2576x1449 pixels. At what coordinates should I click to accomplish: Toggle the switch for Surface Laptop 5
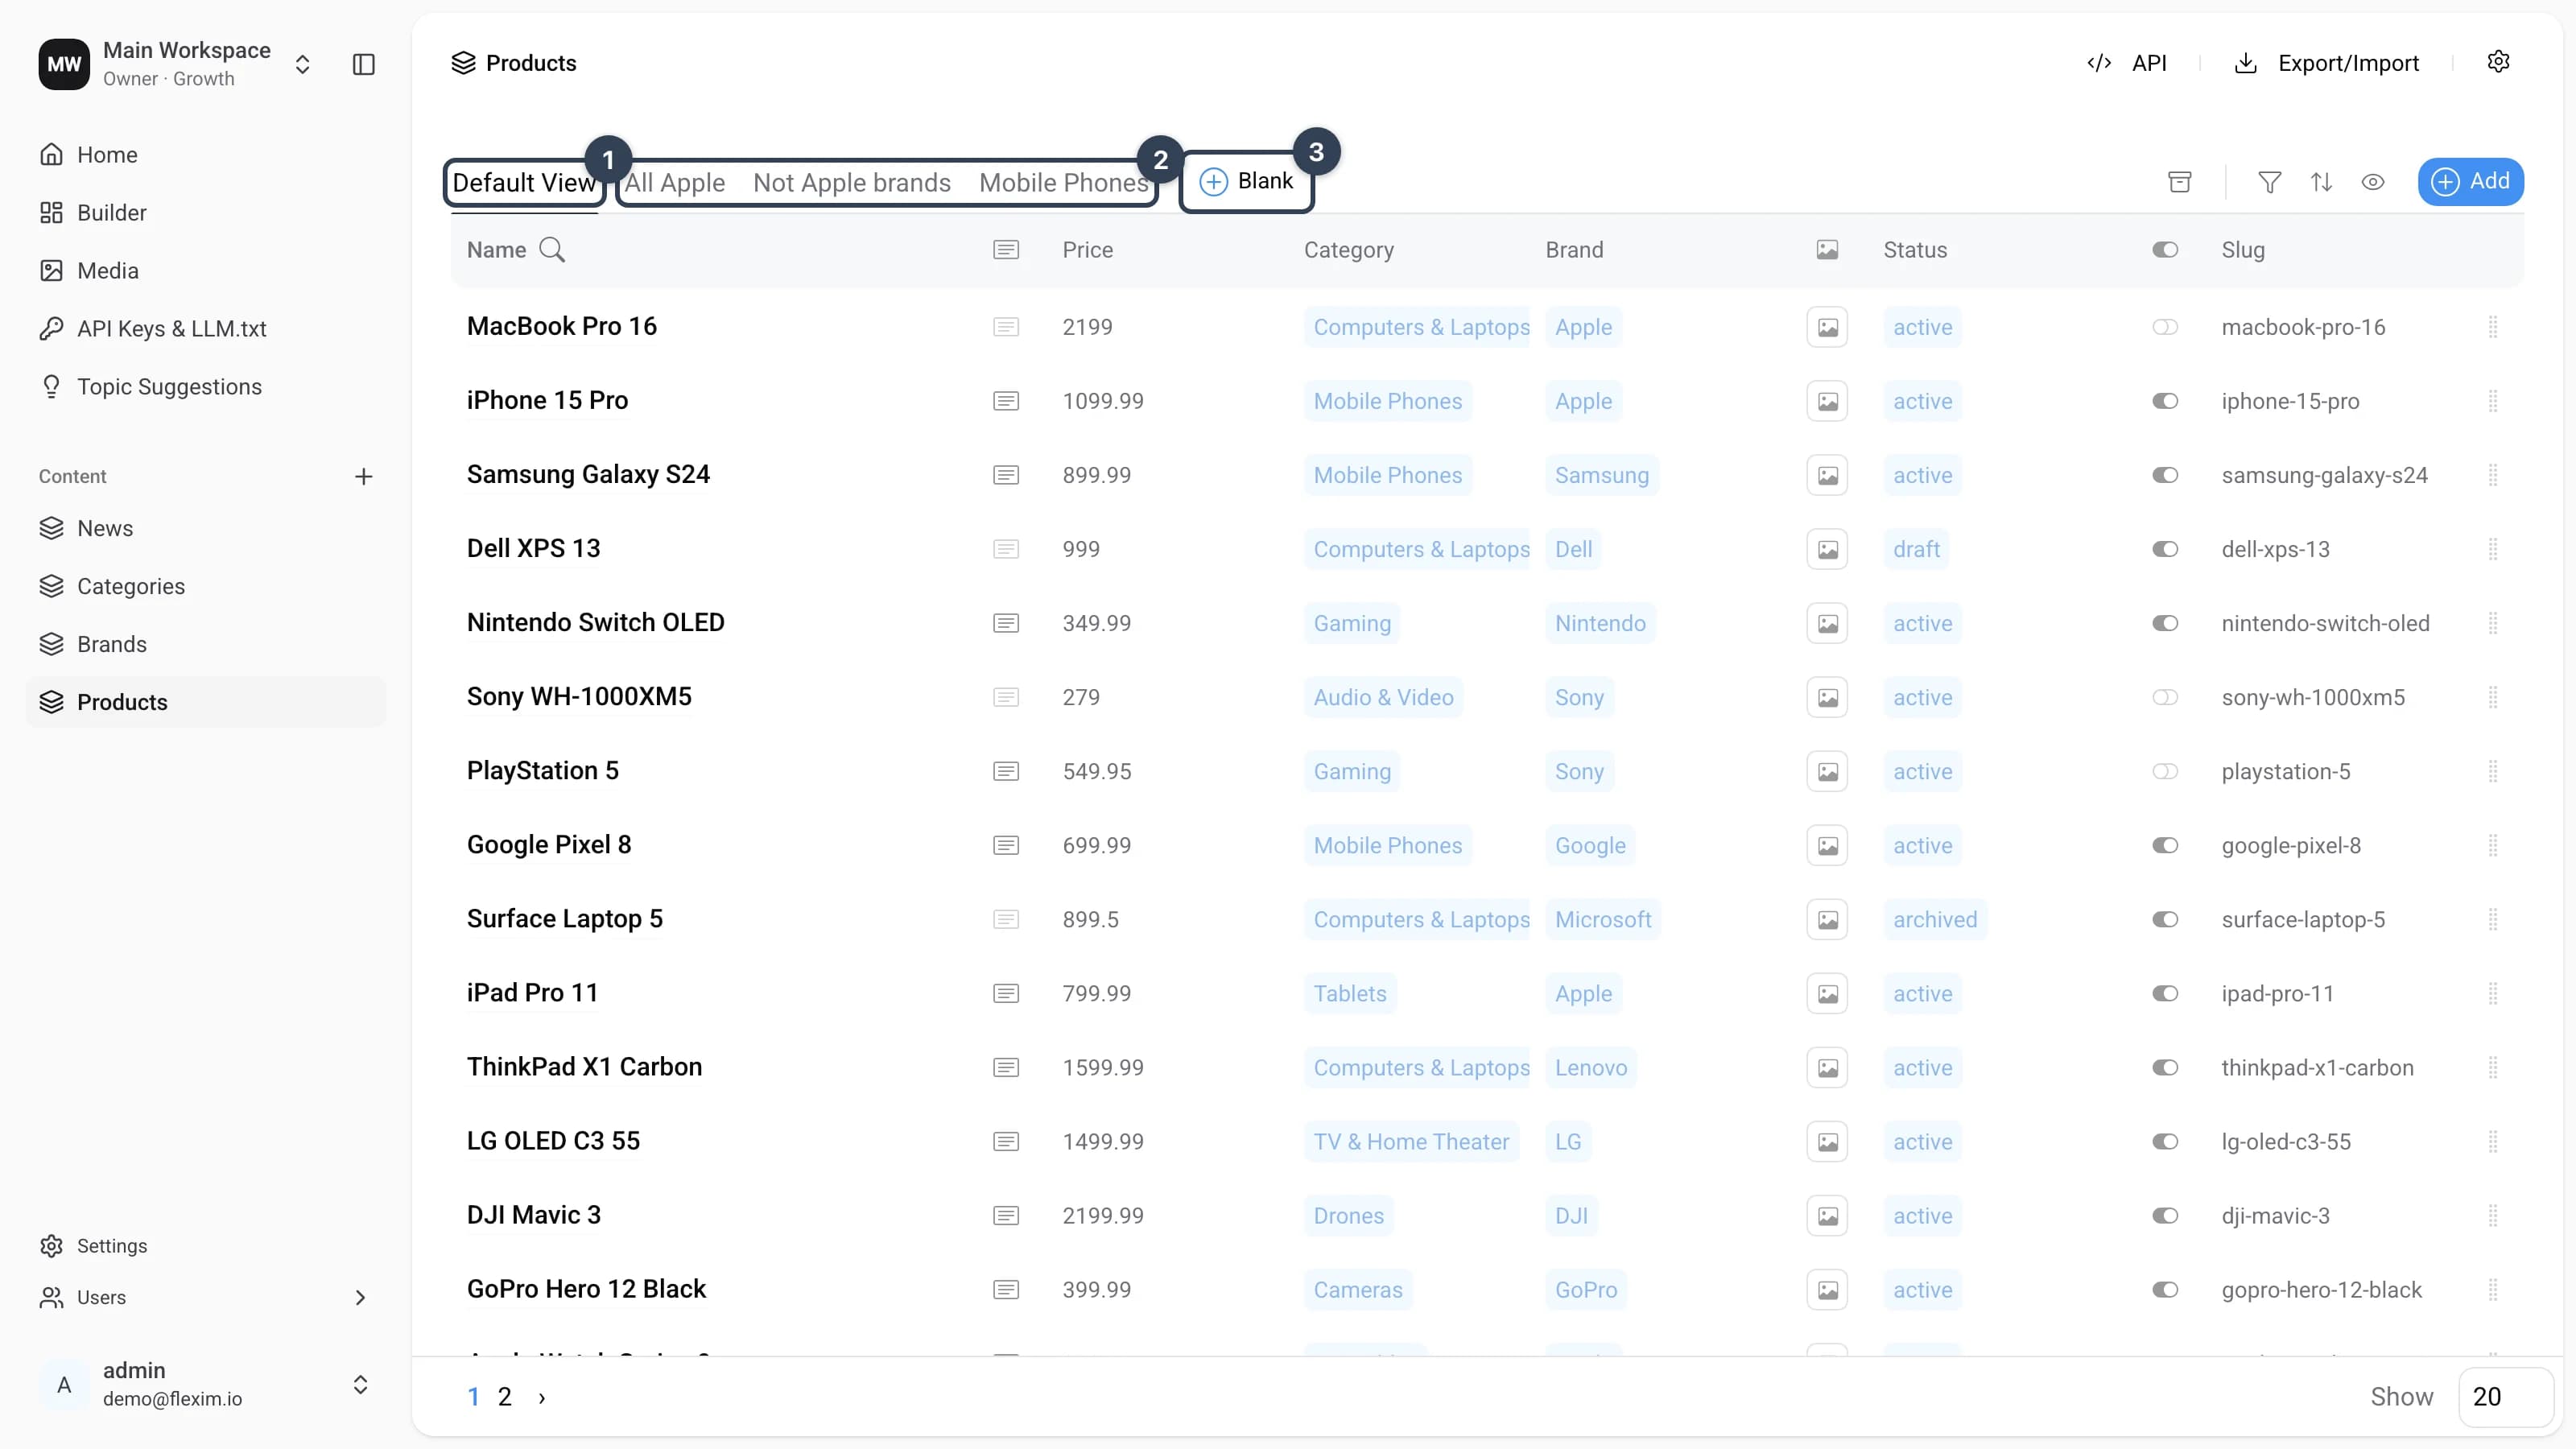tap(2165, 919)
